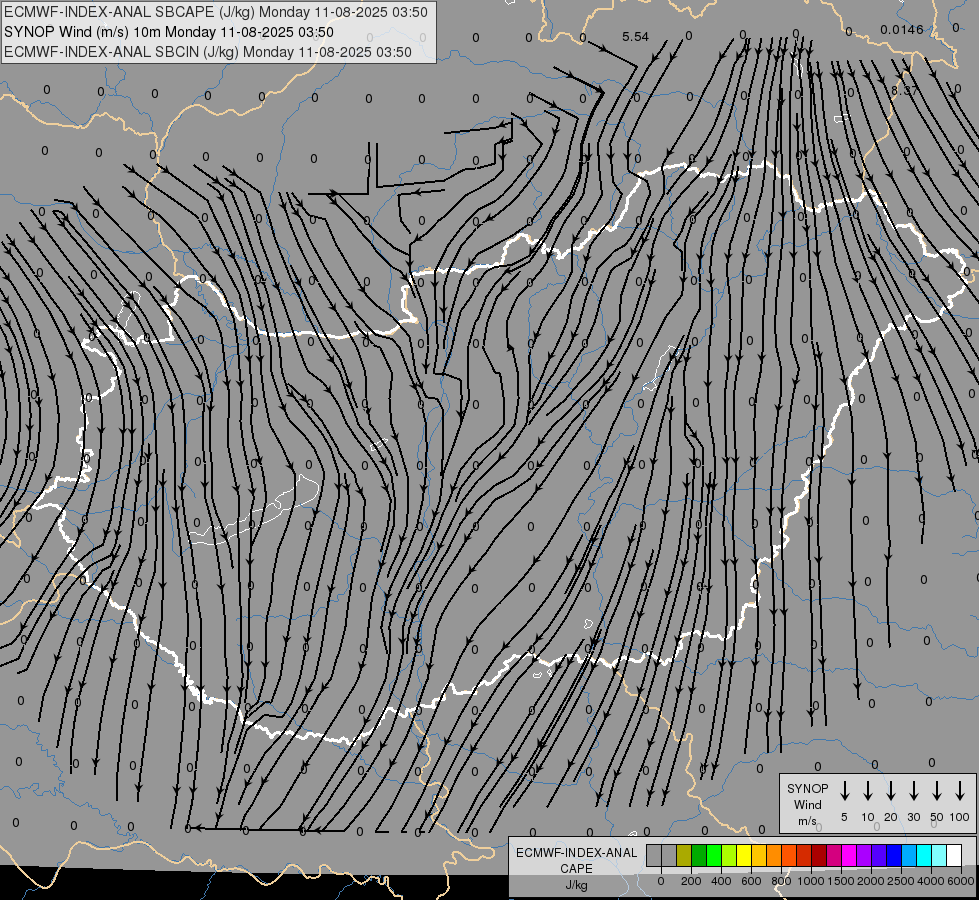Pick the olive CAPE legend swatch
This screenshot has height=900, width=979.
coord(684,855)
